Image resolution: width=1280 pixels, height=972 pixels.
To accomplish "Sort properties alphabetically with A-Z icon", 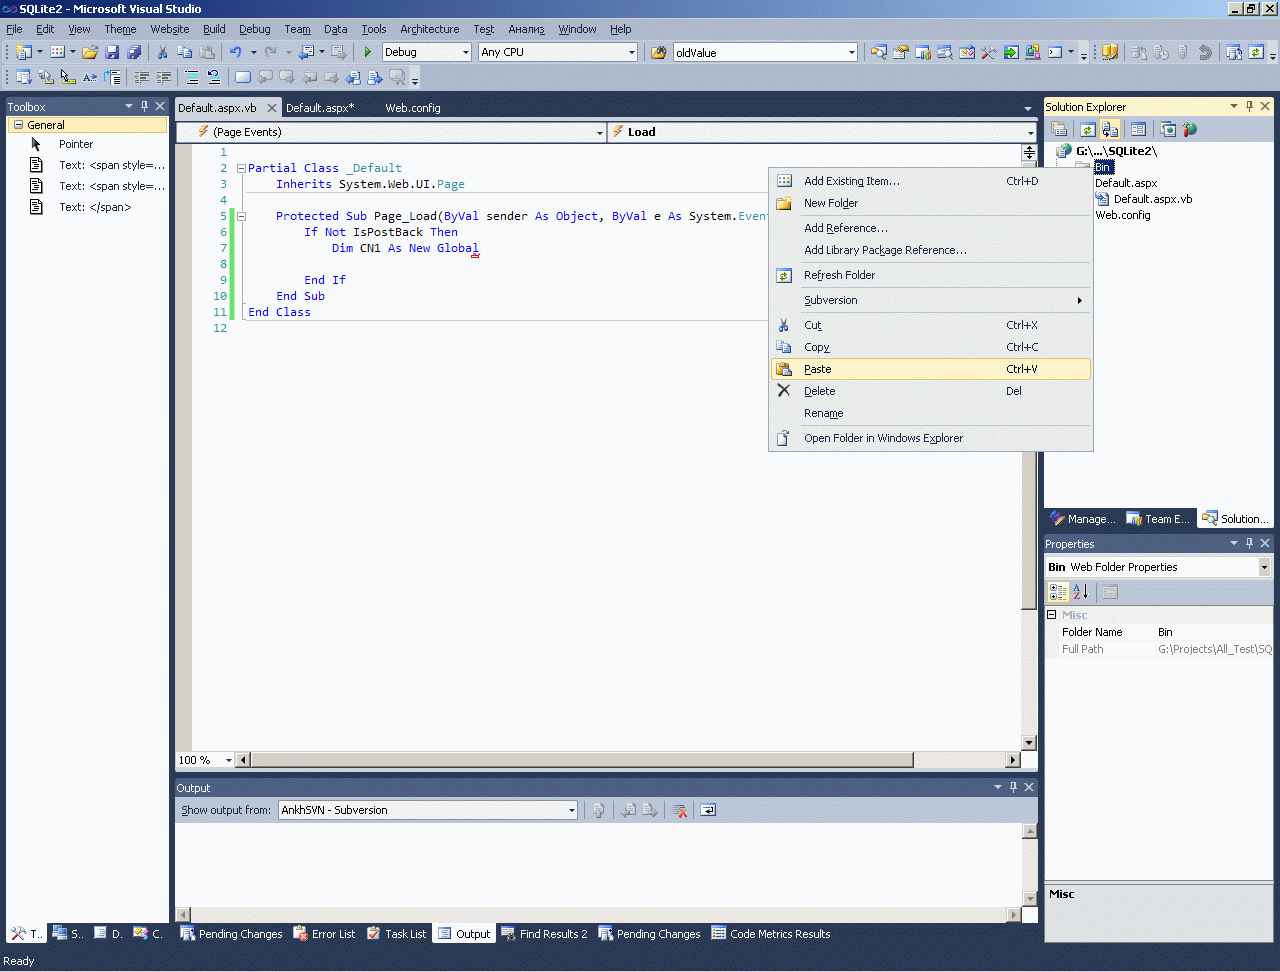I will pos(1081,592).
